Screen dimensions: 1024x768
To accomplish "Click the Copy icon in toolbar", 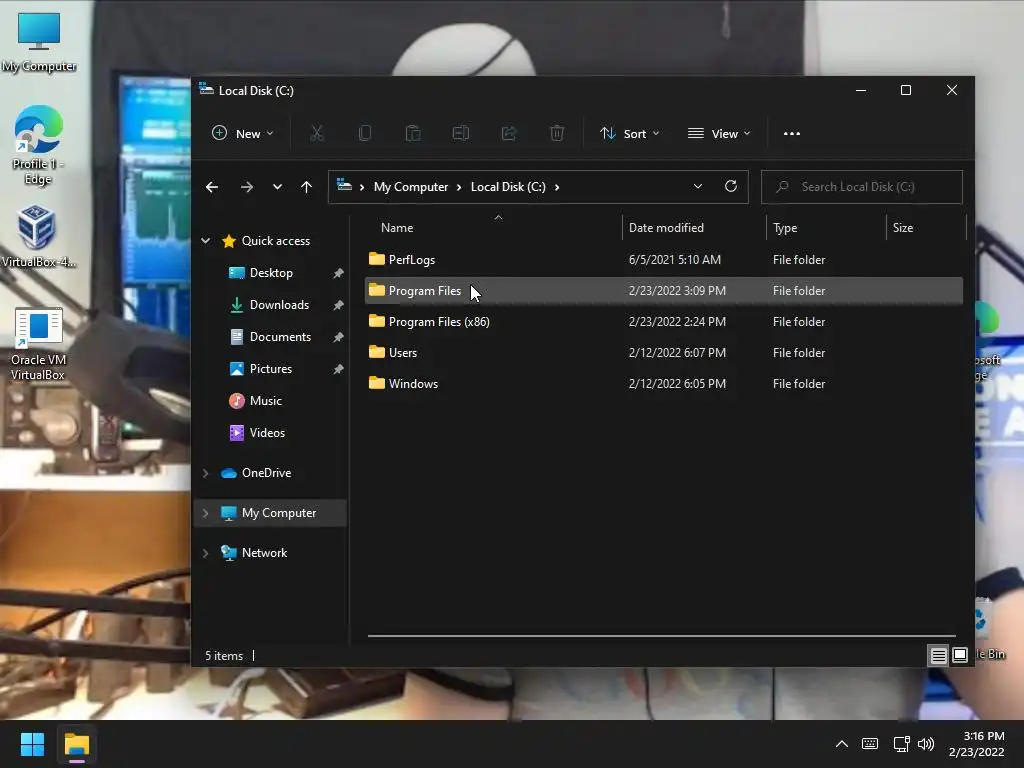I will [x=365, y=133].
